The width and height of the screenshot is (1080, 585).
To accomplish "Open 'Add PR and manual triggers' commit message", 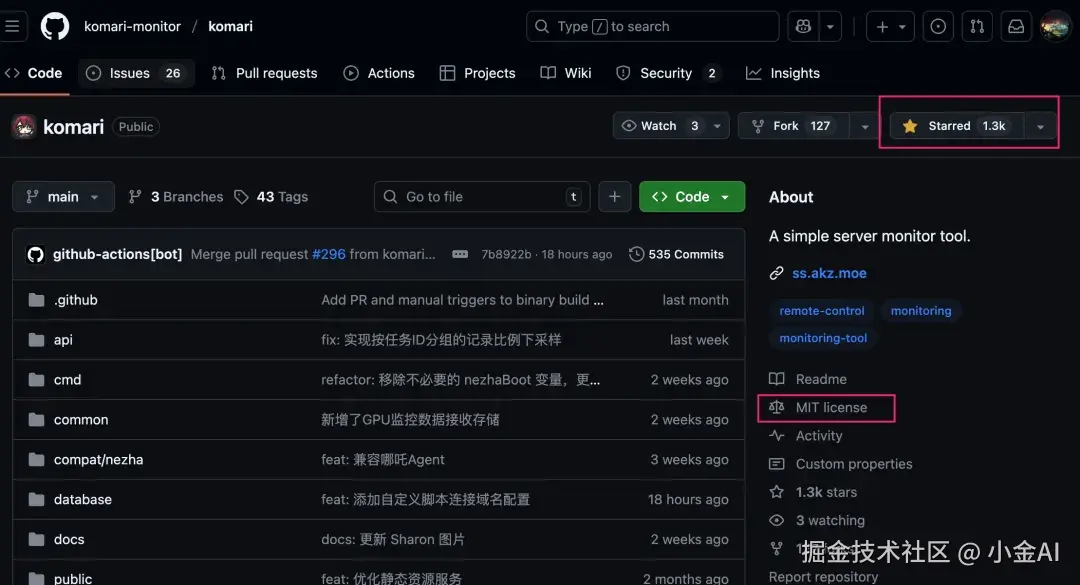I will (462, 300).
